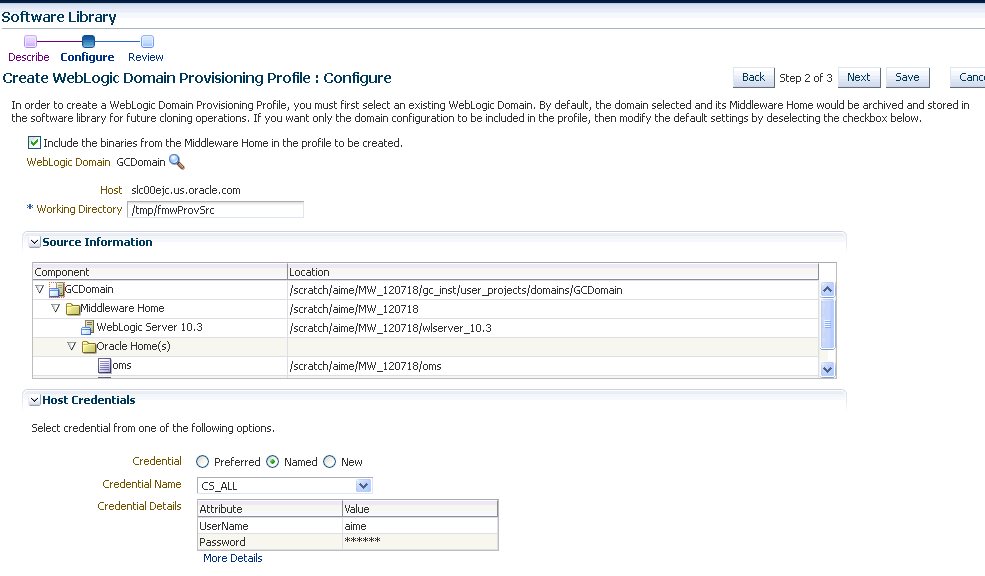Click the source table scrollbar thumb

click(x=827, y=324)
